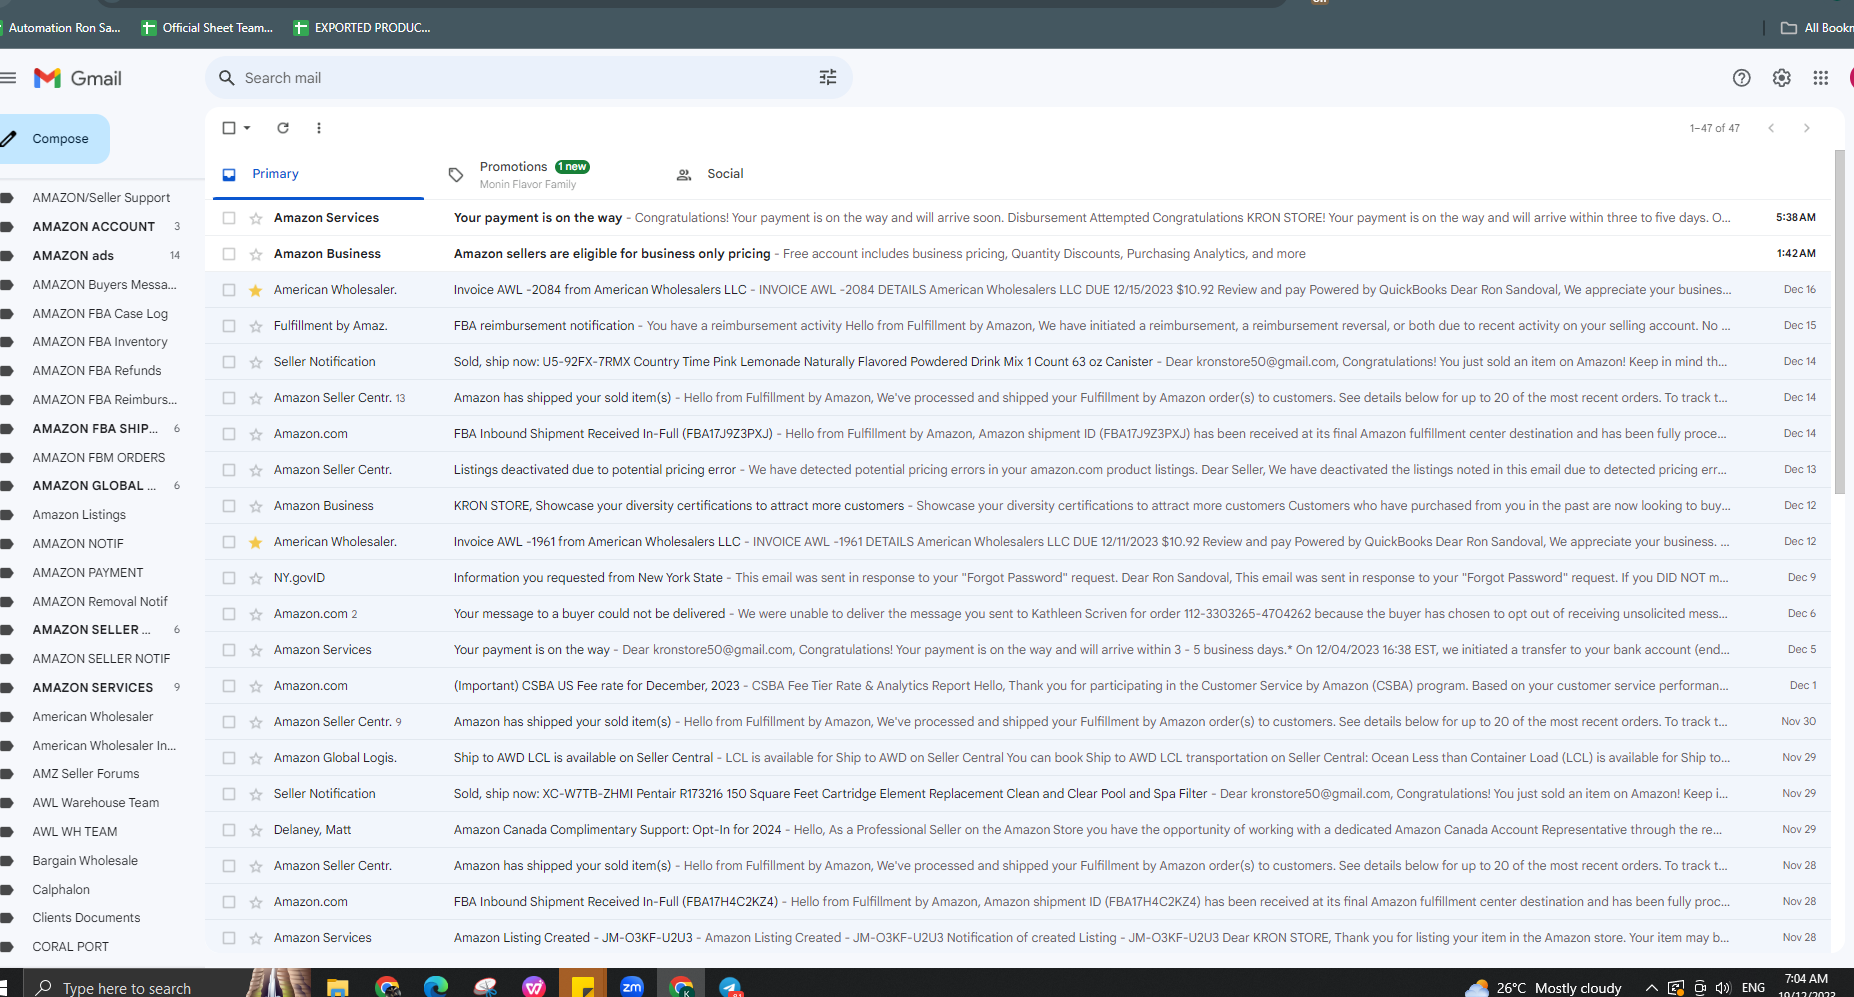
Task: Open the AWL Warehouse Team label
Action: point(95,803)
